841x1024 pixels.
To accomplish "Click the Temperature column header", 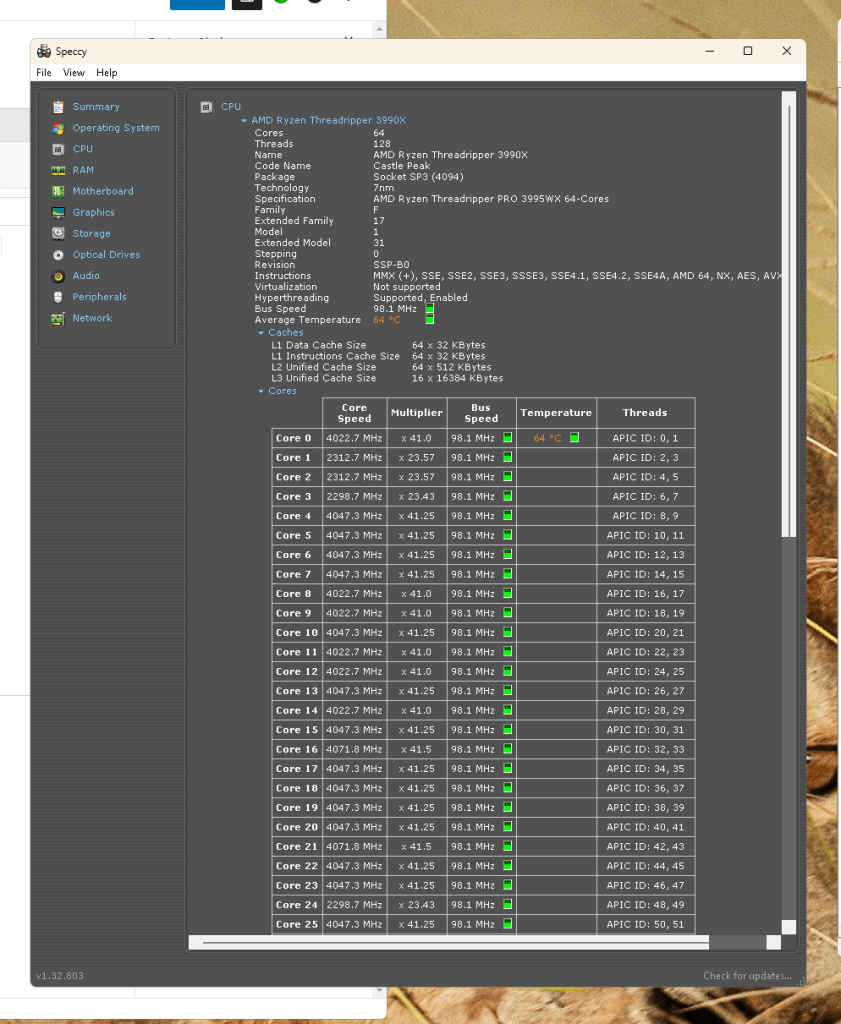I will (x=556, y=413).
